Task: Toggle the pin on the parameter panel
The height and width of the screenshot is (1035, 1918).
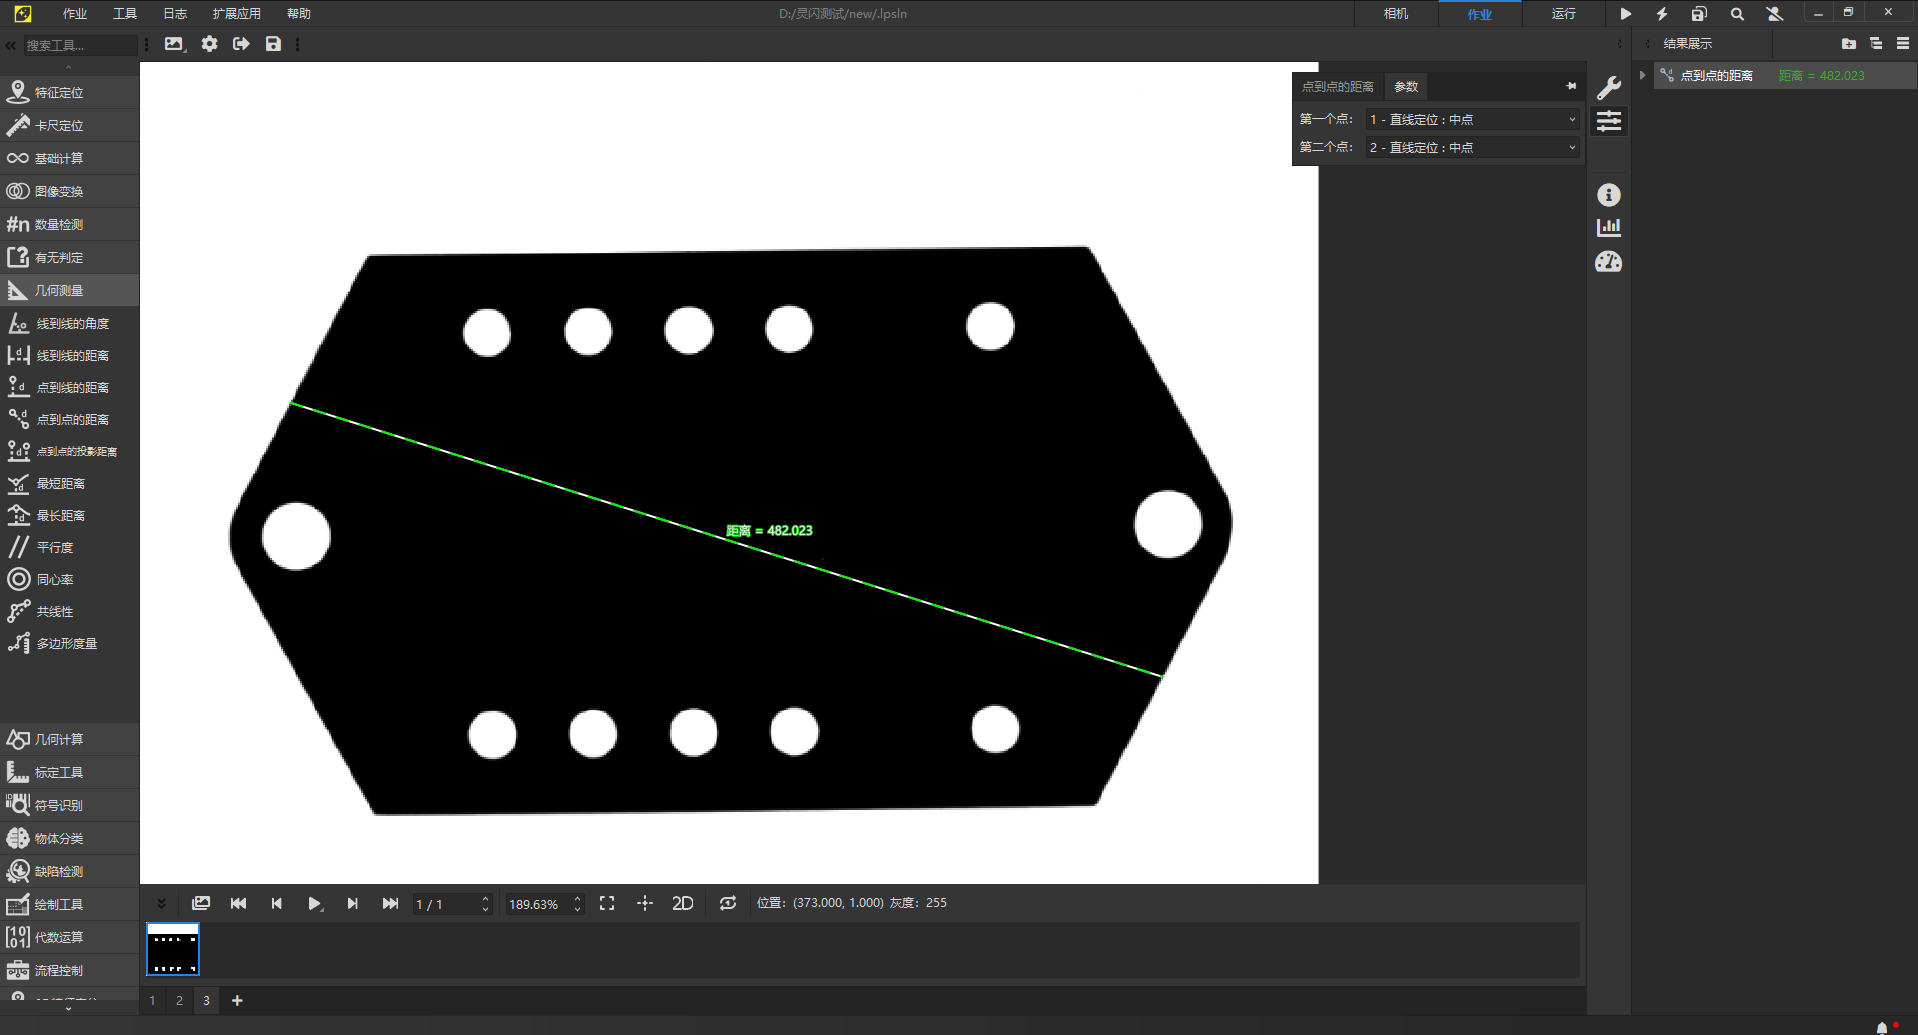Action: [x=1571, y=86]
